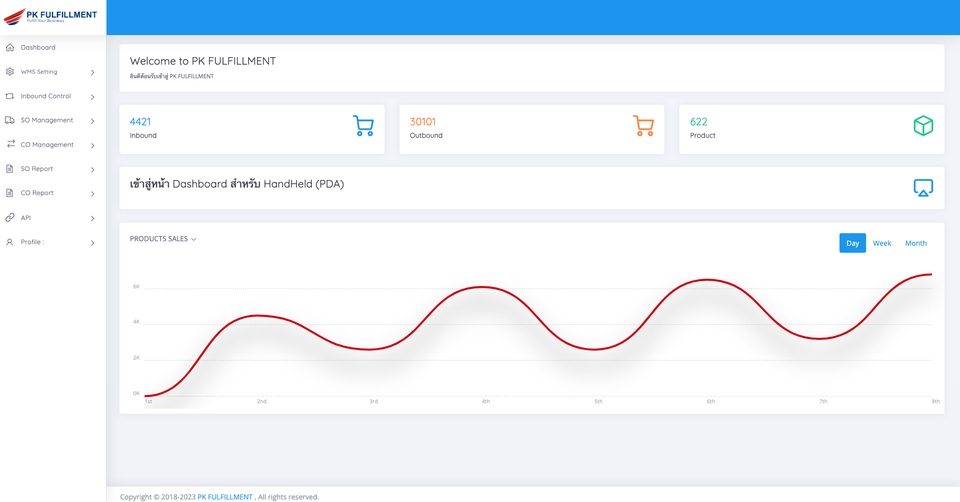
Task: Expand the CO Management chevron
Action: pos(92,146)
